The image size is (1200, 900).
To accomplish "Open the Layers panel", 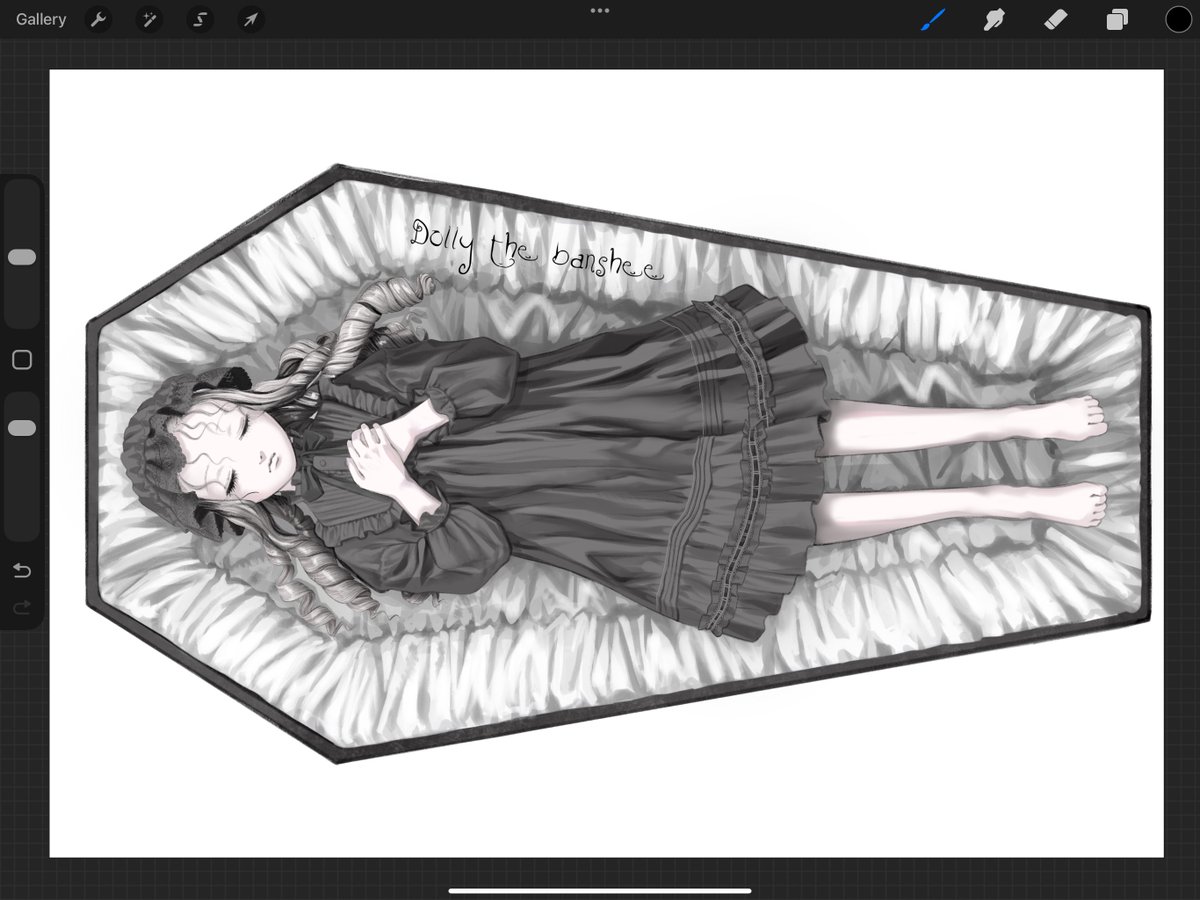I will (1117, 20).
